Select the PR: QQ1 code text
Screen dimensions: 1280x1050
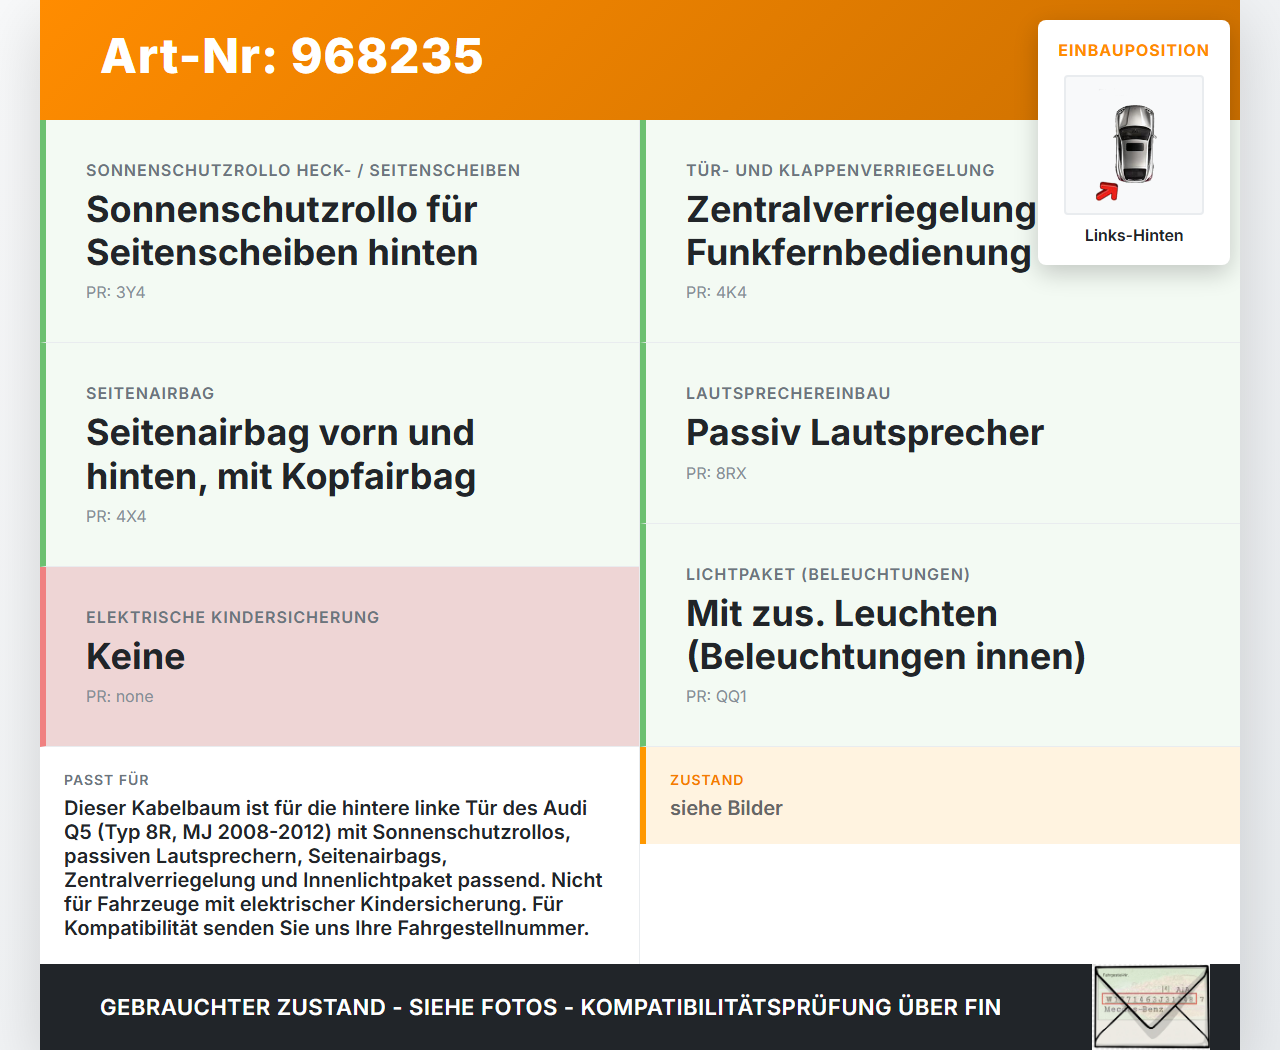pos(716,697)
